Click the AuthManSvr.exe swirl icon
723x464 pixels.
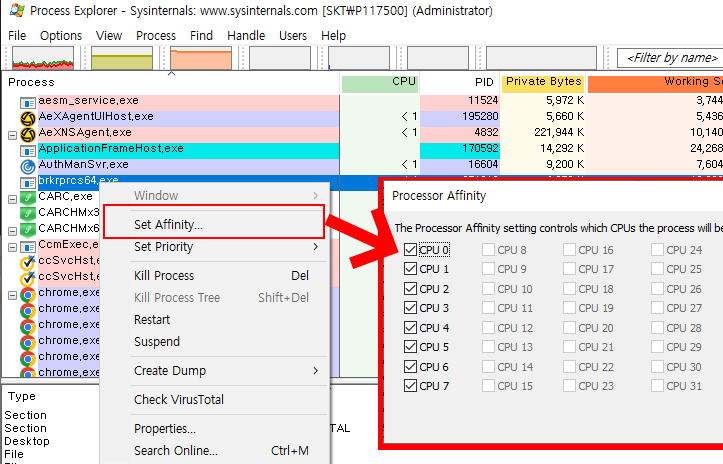(x=28, y=167)
